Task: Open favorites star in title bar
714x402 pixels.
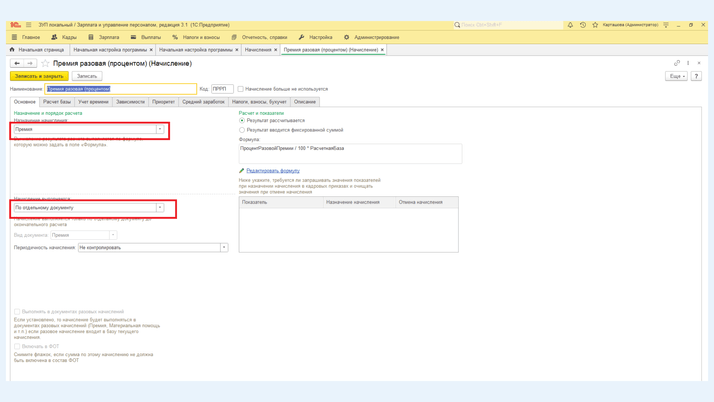Action: (x=595, y=25)
